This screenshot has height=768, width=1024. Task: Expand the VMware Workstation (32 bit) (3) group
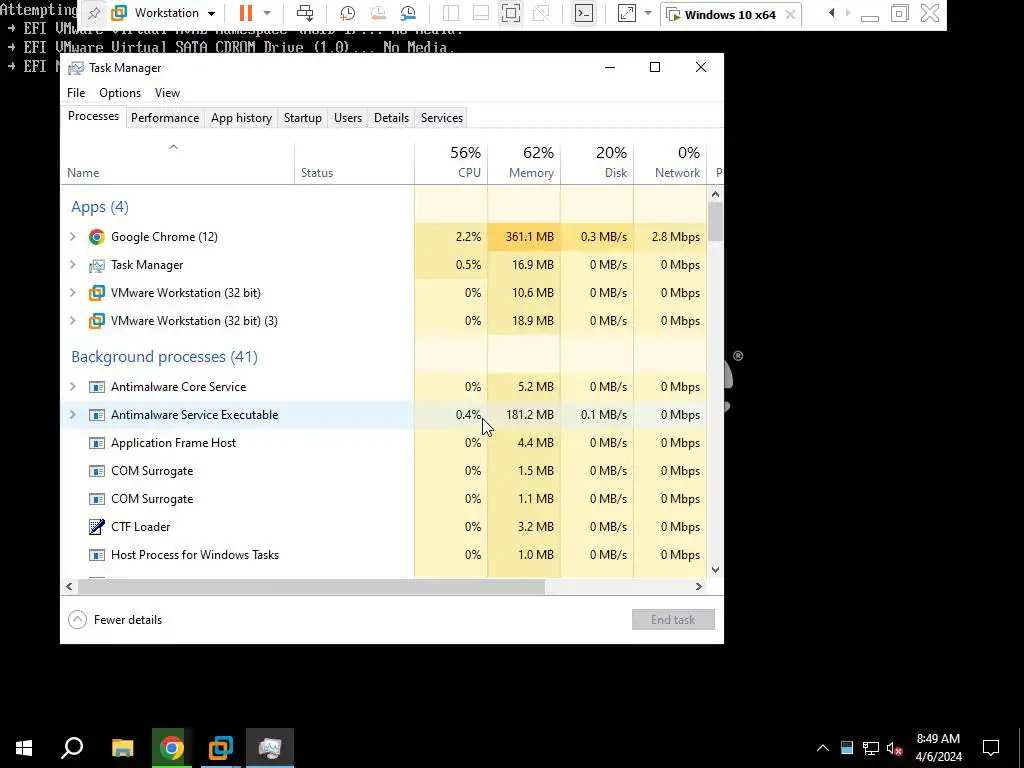tap(72, 321)
